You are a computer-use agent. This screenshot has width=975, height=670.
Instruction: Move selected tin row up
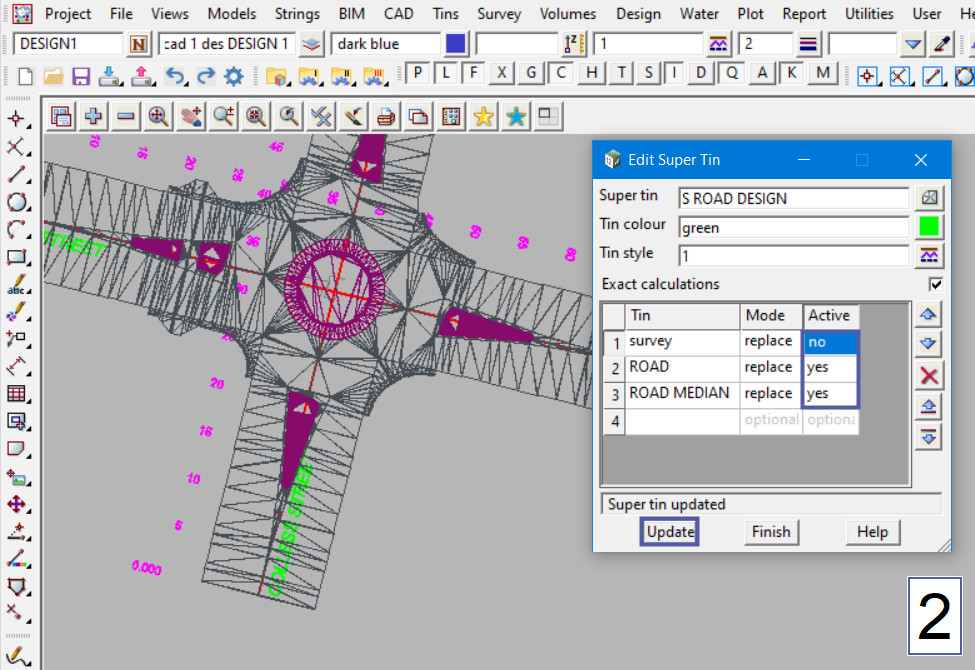929,315
